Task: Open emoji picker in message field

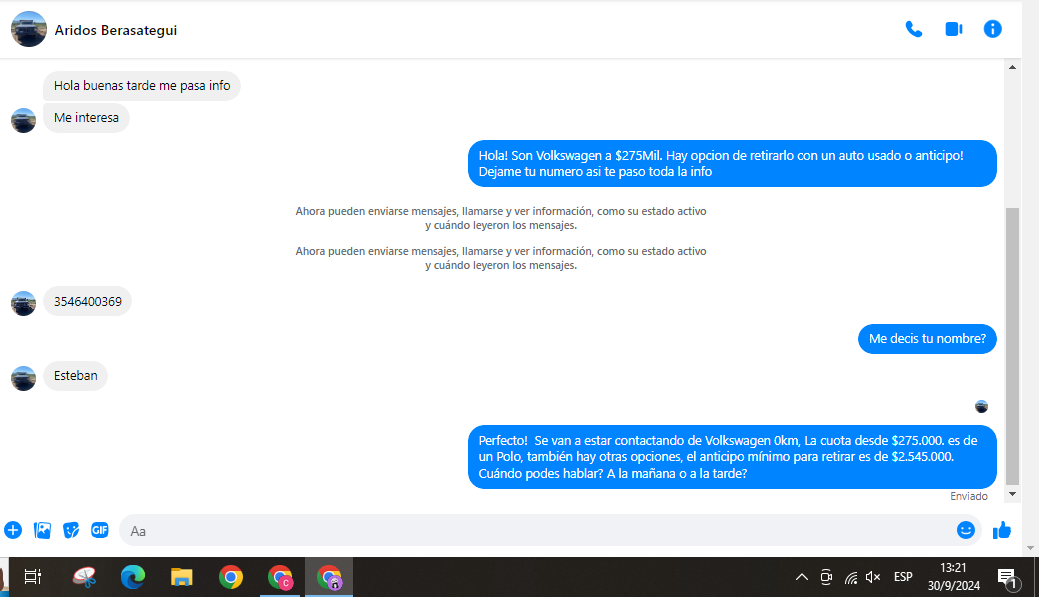Action: 965,530
